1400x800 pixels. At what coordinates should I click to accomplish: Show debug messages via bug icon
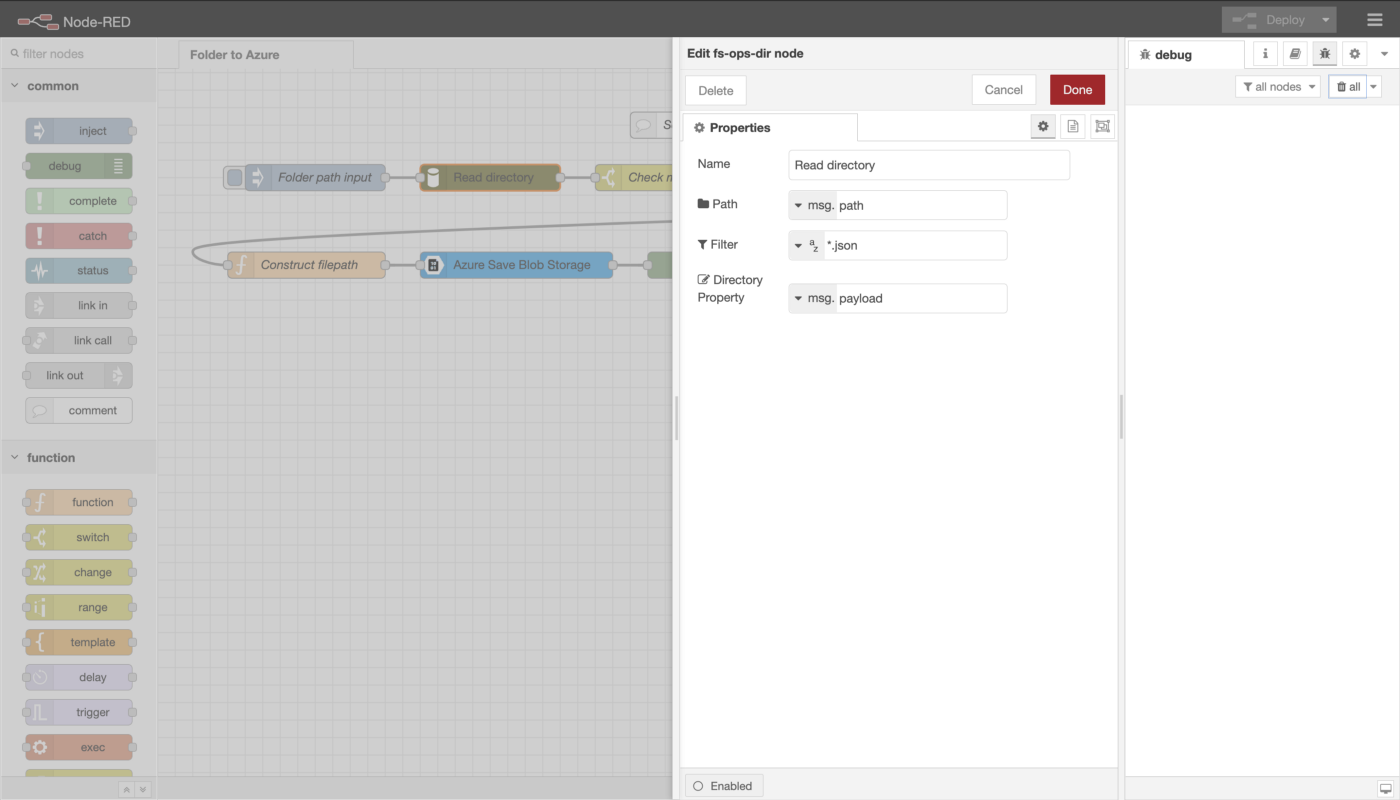tap(1325, 54)
